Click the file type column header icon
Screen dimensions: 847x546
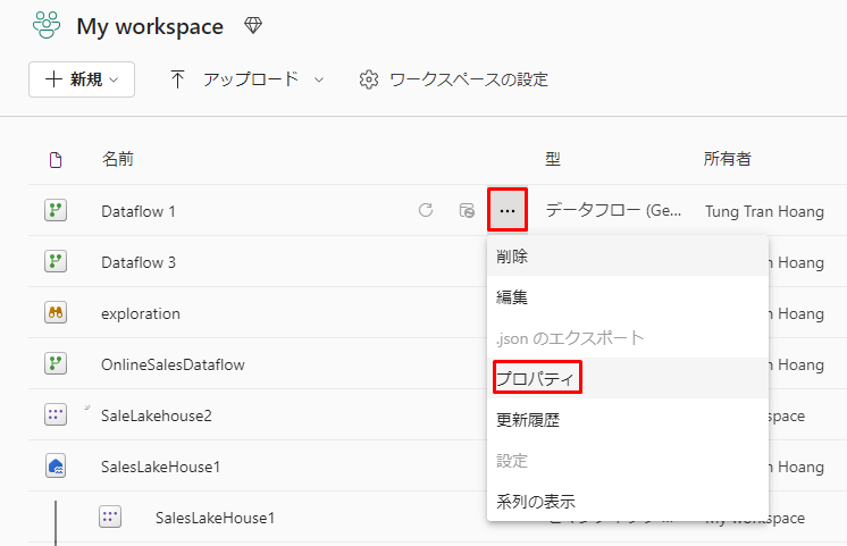(x=56, y=159)
